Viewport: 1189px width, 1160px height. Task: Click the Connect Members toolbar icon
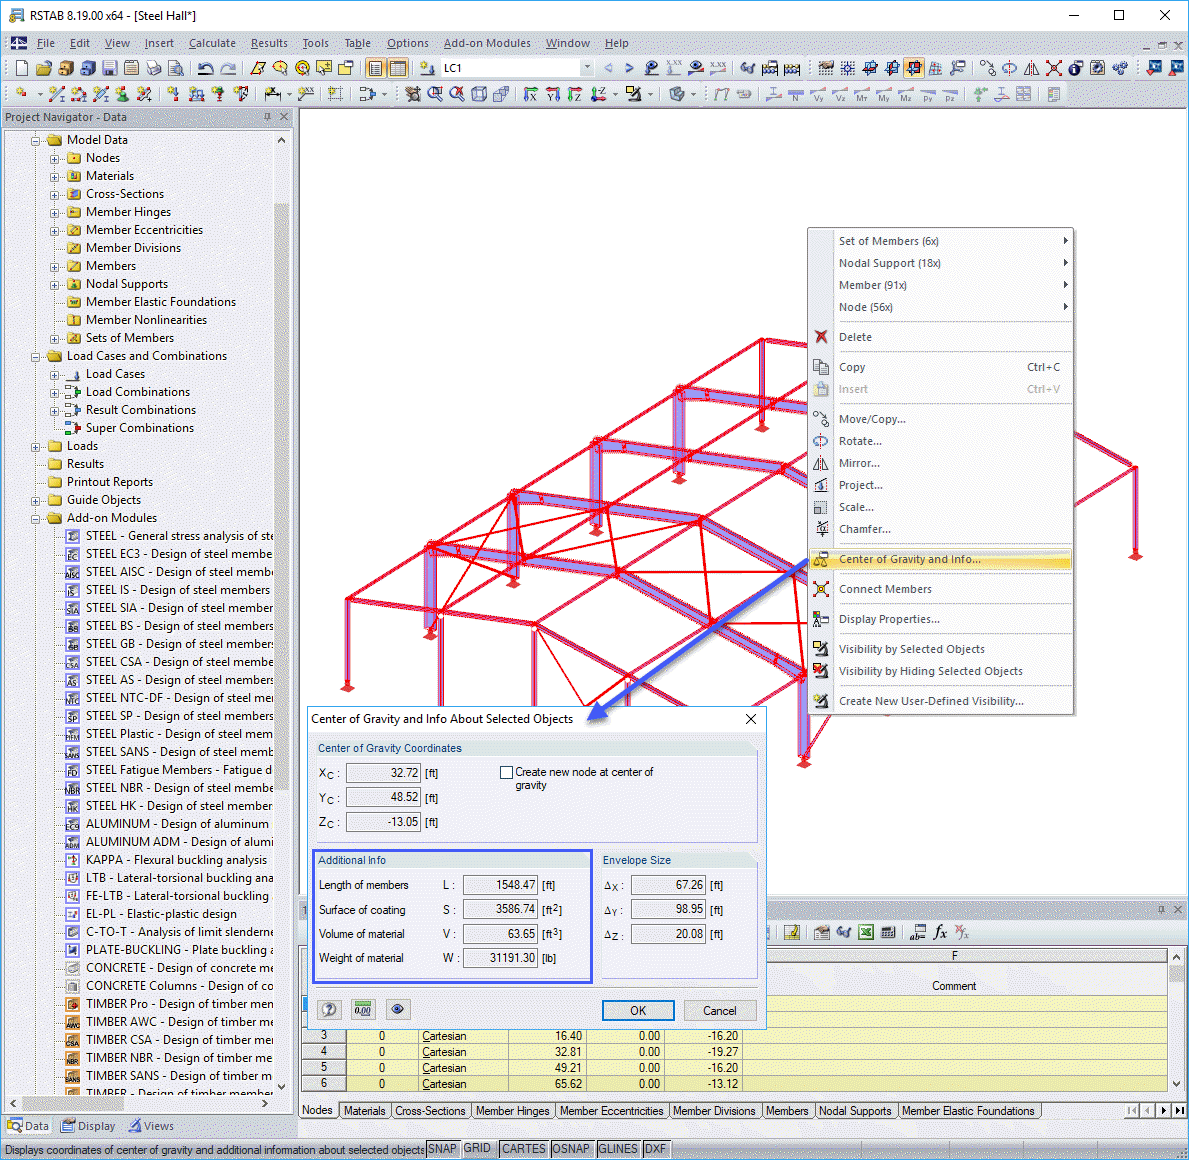pos(1053,68)
